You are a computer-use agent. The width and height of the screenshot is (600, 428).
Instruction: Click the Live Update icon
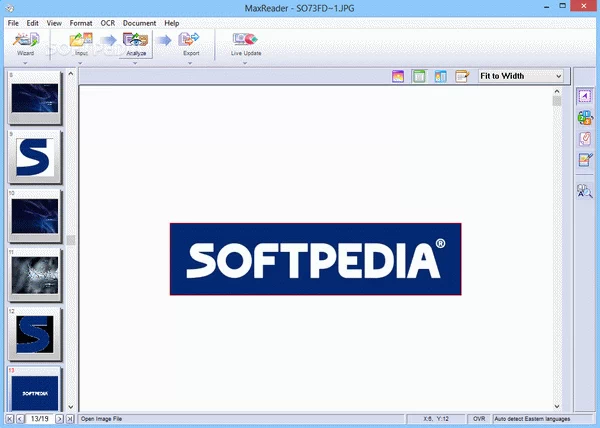pos(245,40)
